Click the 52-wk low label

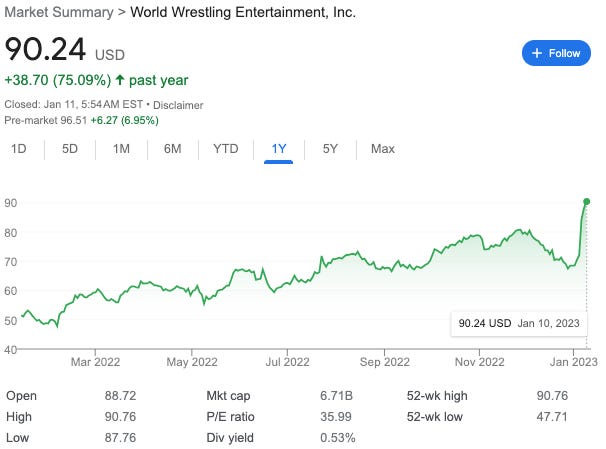click(434, 417)
